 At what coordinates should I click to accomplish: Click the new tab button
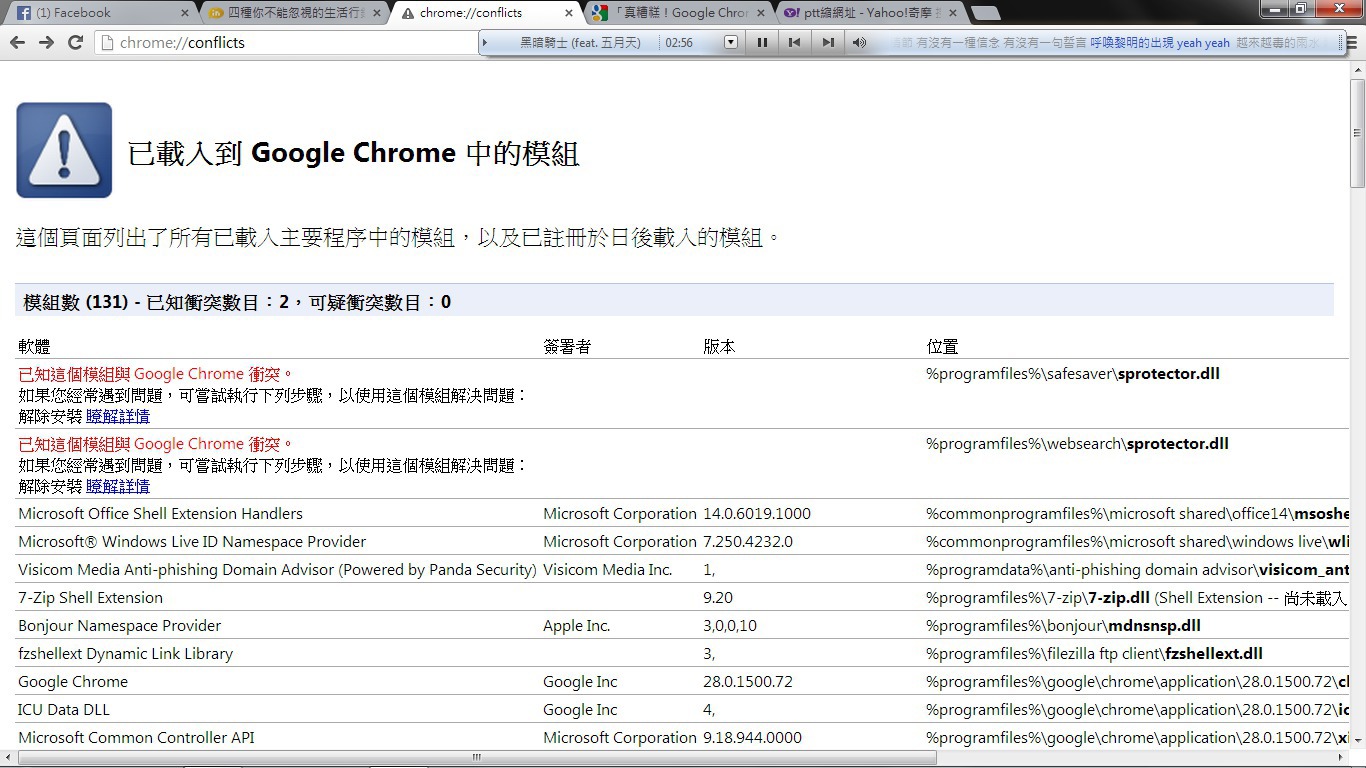pyautogui.click(x=985, y=13)
